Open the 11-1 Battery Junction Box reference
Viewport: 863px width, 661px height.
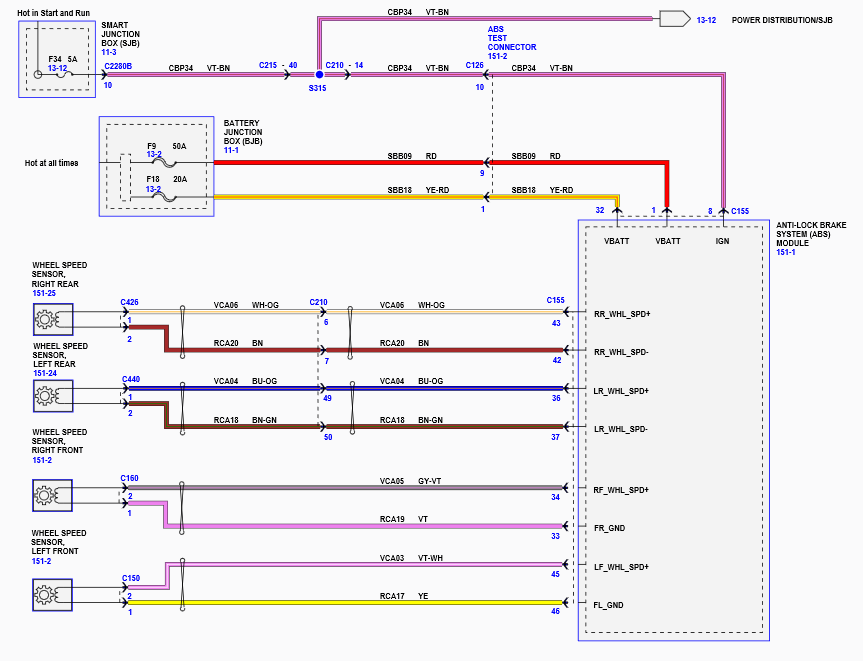(231, 150)
